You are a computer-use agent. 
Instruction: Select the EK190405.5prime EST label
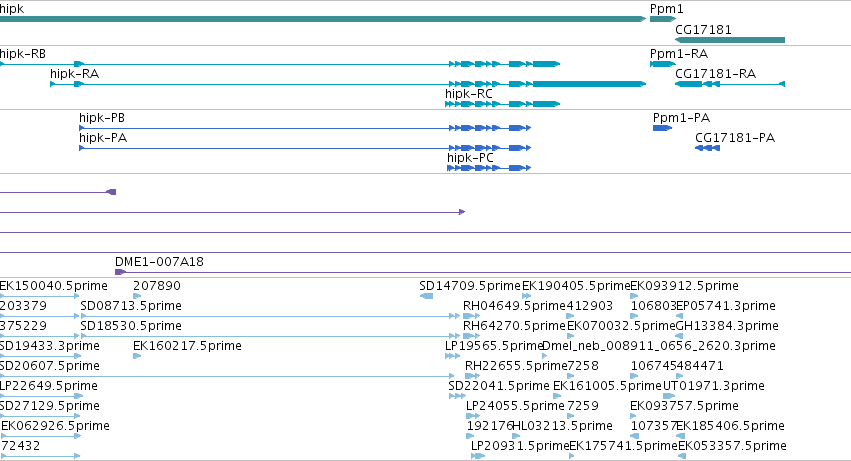[x=576, y=286]
